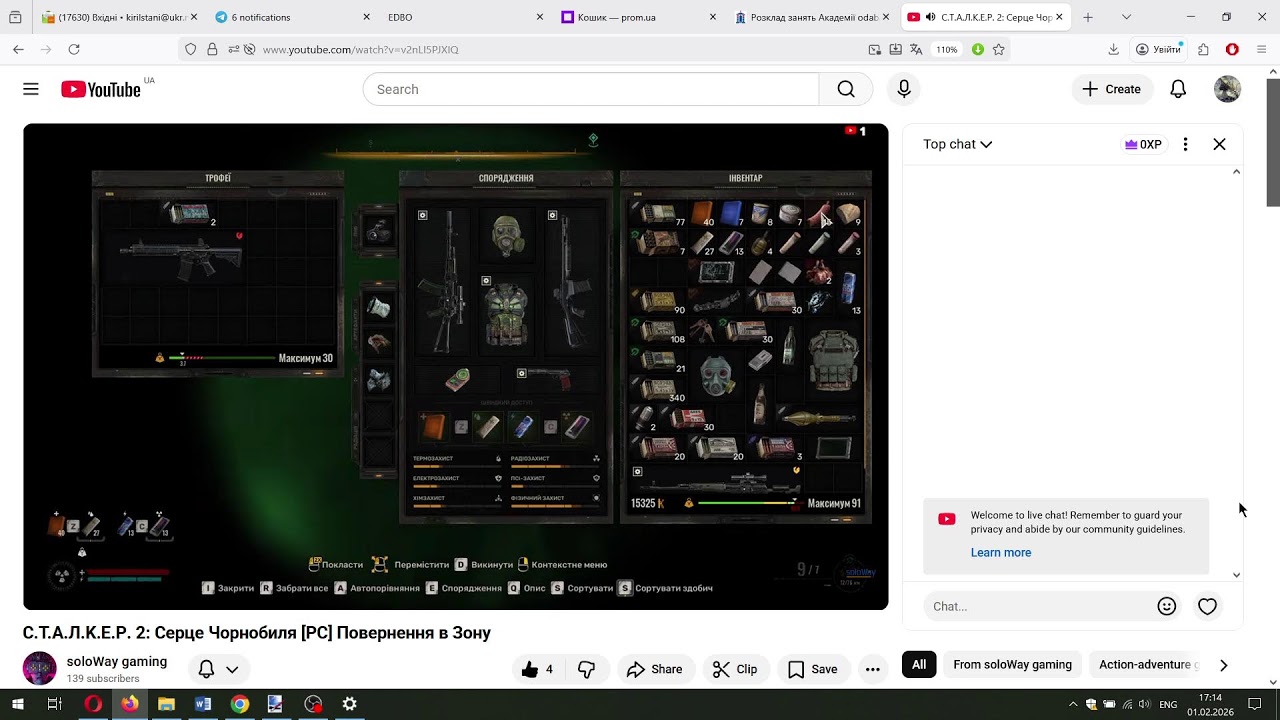Click the YouTube search field
This screenshot has width=1280, height=720.
point(591,89)
